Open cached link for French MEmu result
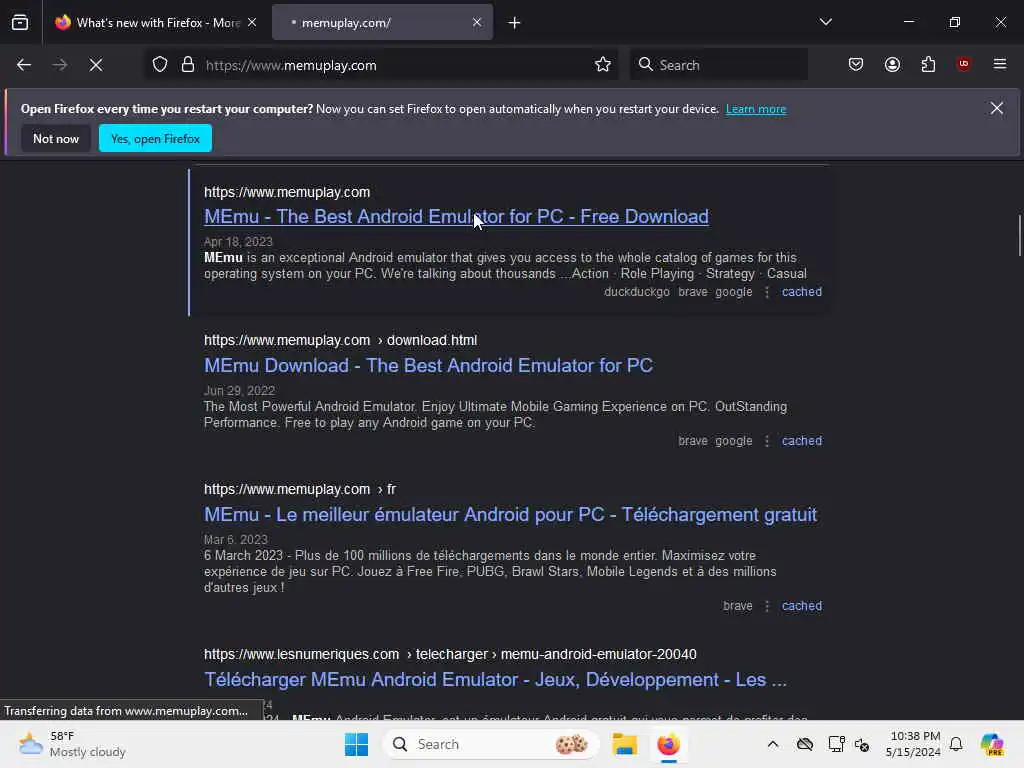The width and height of the screenshot is (1024, 768). point(801,606)
